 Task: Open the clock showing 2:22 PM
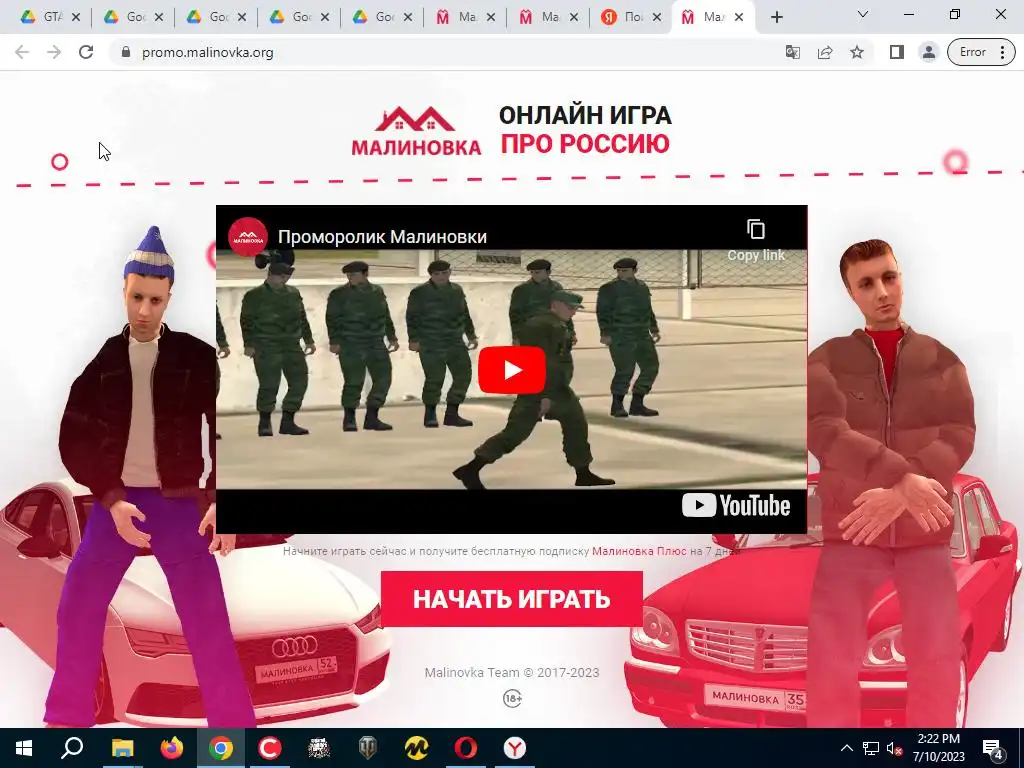point(938,748)
